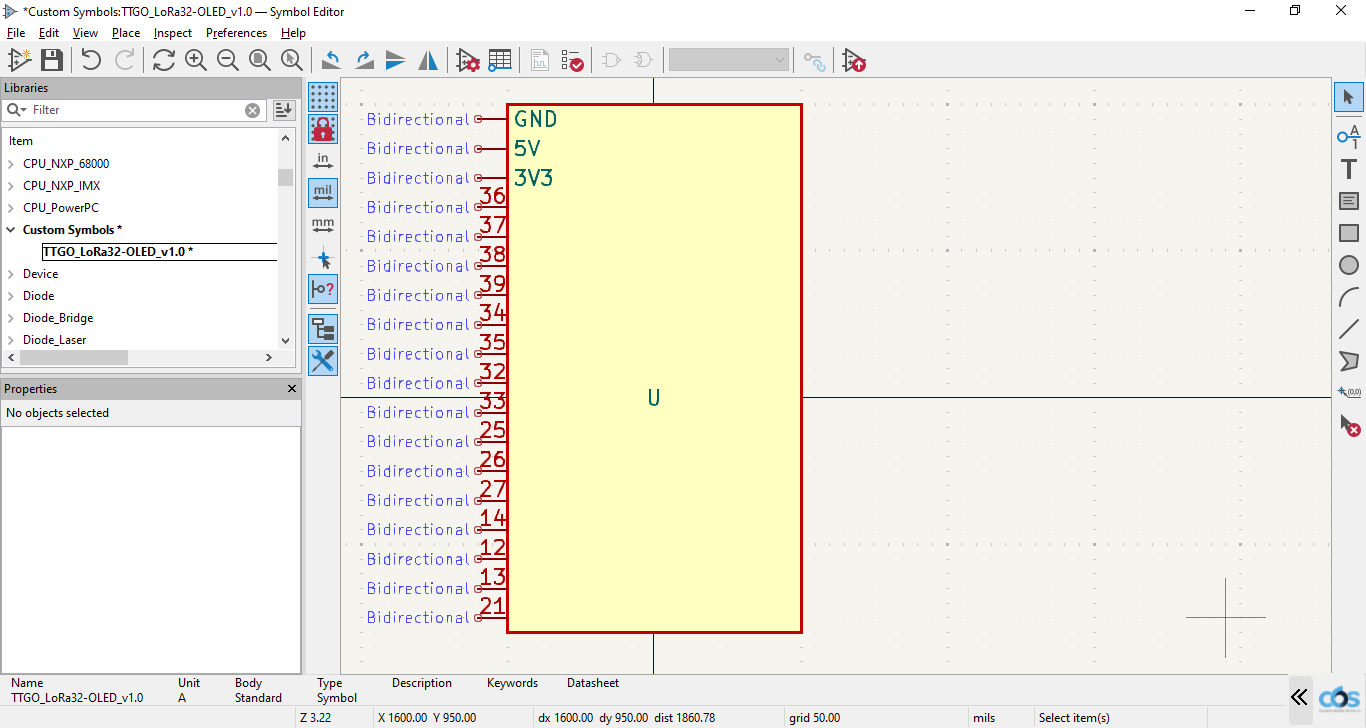Toggle the red lock icon option
Image resolution: width=1366 pixels, height=728 pixels.
[x=323, y=129]
